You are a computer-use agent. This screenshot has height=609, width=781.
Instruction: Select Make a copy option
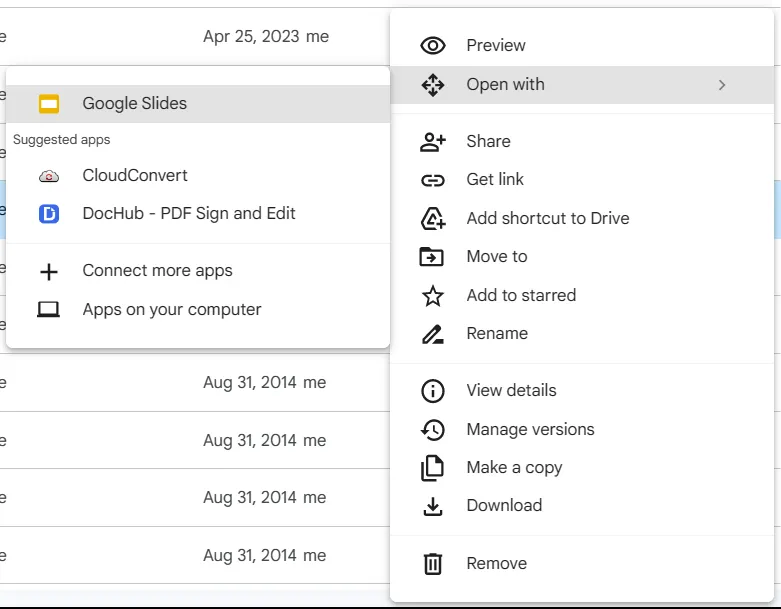click(x=514, y=467)
